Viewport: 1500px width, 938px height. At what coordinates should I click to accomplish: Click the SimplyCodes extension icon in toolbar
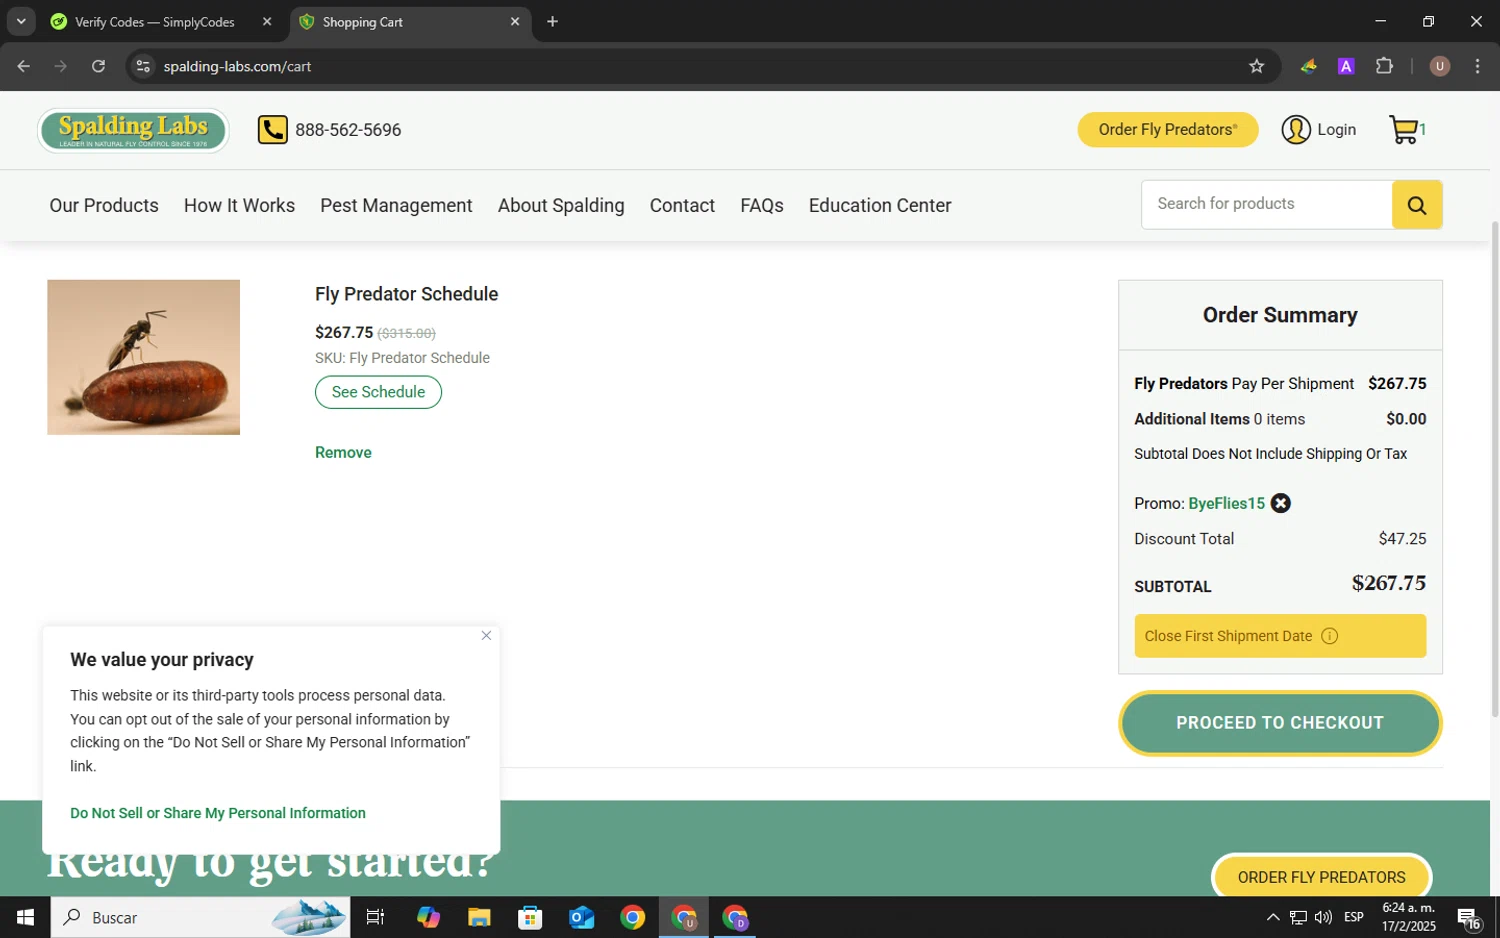(1308, 66)
